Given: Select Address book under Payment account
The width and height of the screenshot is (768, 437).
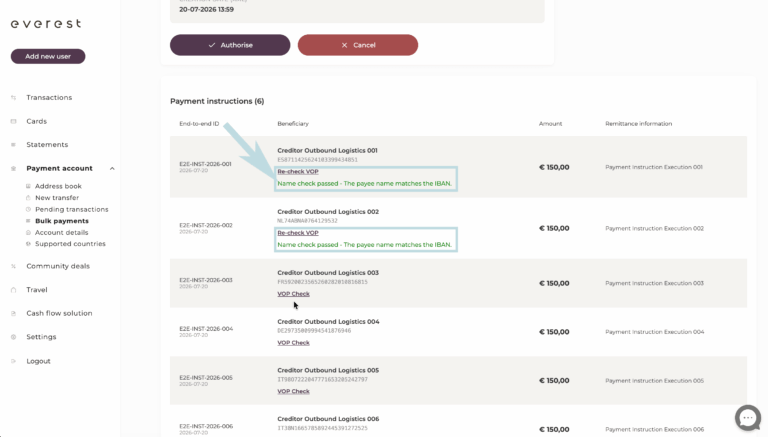Looking at the screenshot, I should pos(58,186).
